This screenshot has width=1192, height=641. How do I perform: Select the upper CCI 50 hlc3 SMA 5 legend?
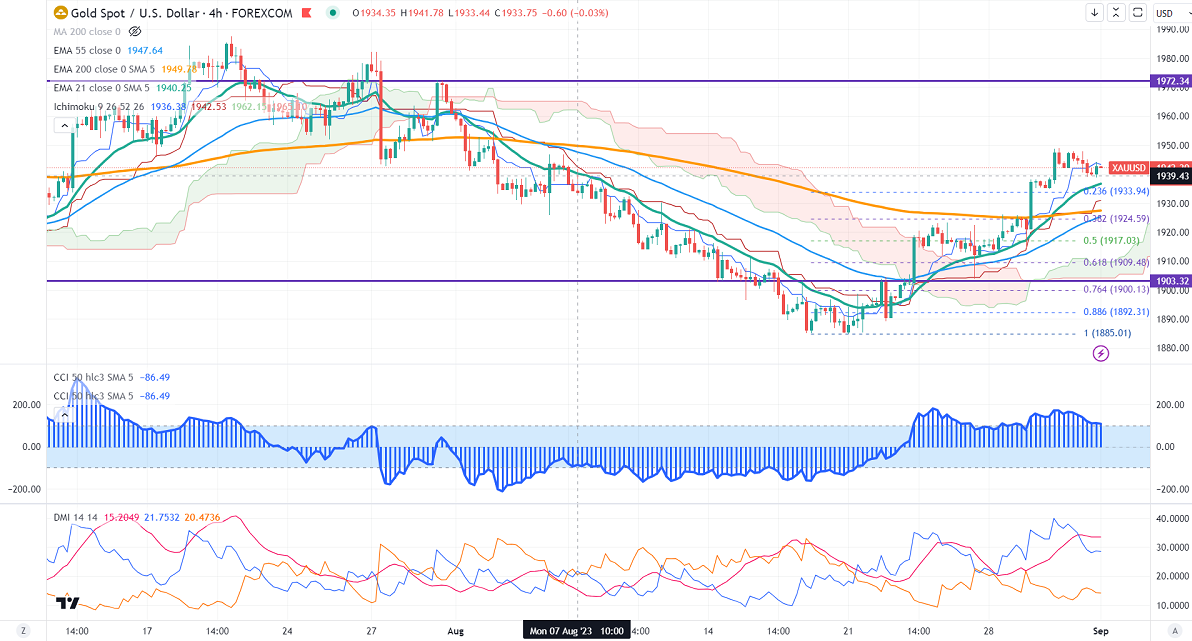pyautogui.click(x=93, y=377)
